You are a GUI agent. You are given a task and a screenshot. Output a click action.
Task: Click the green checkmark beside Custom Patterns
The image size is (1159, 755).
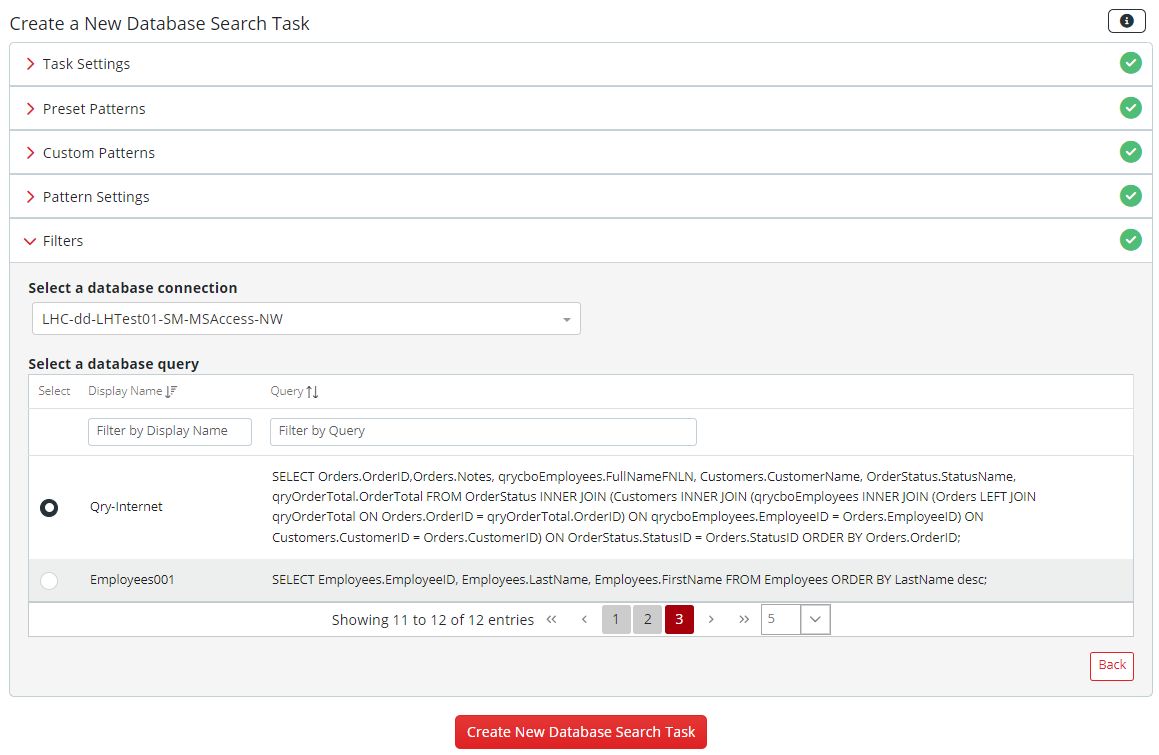[x=1130, y=152]
